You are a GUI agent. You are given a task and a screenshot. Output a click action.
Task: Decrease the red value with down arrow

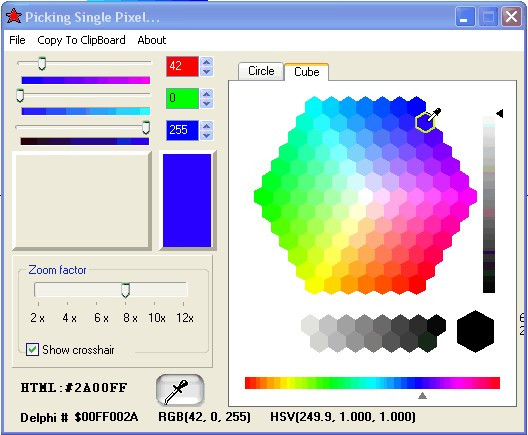(x=207, y=71)
